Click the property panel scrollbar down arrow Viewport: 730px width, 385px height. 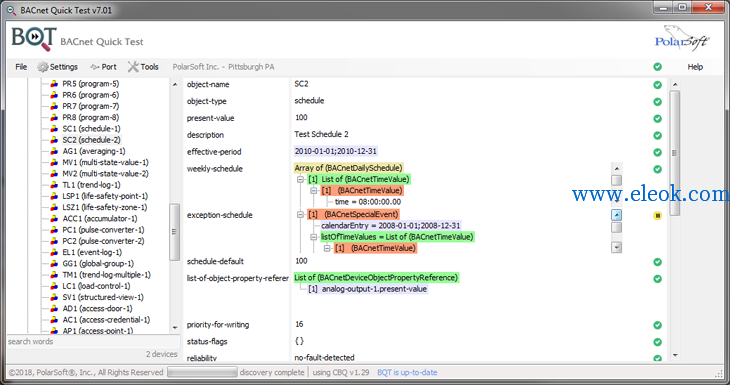[x=675, y=355]
